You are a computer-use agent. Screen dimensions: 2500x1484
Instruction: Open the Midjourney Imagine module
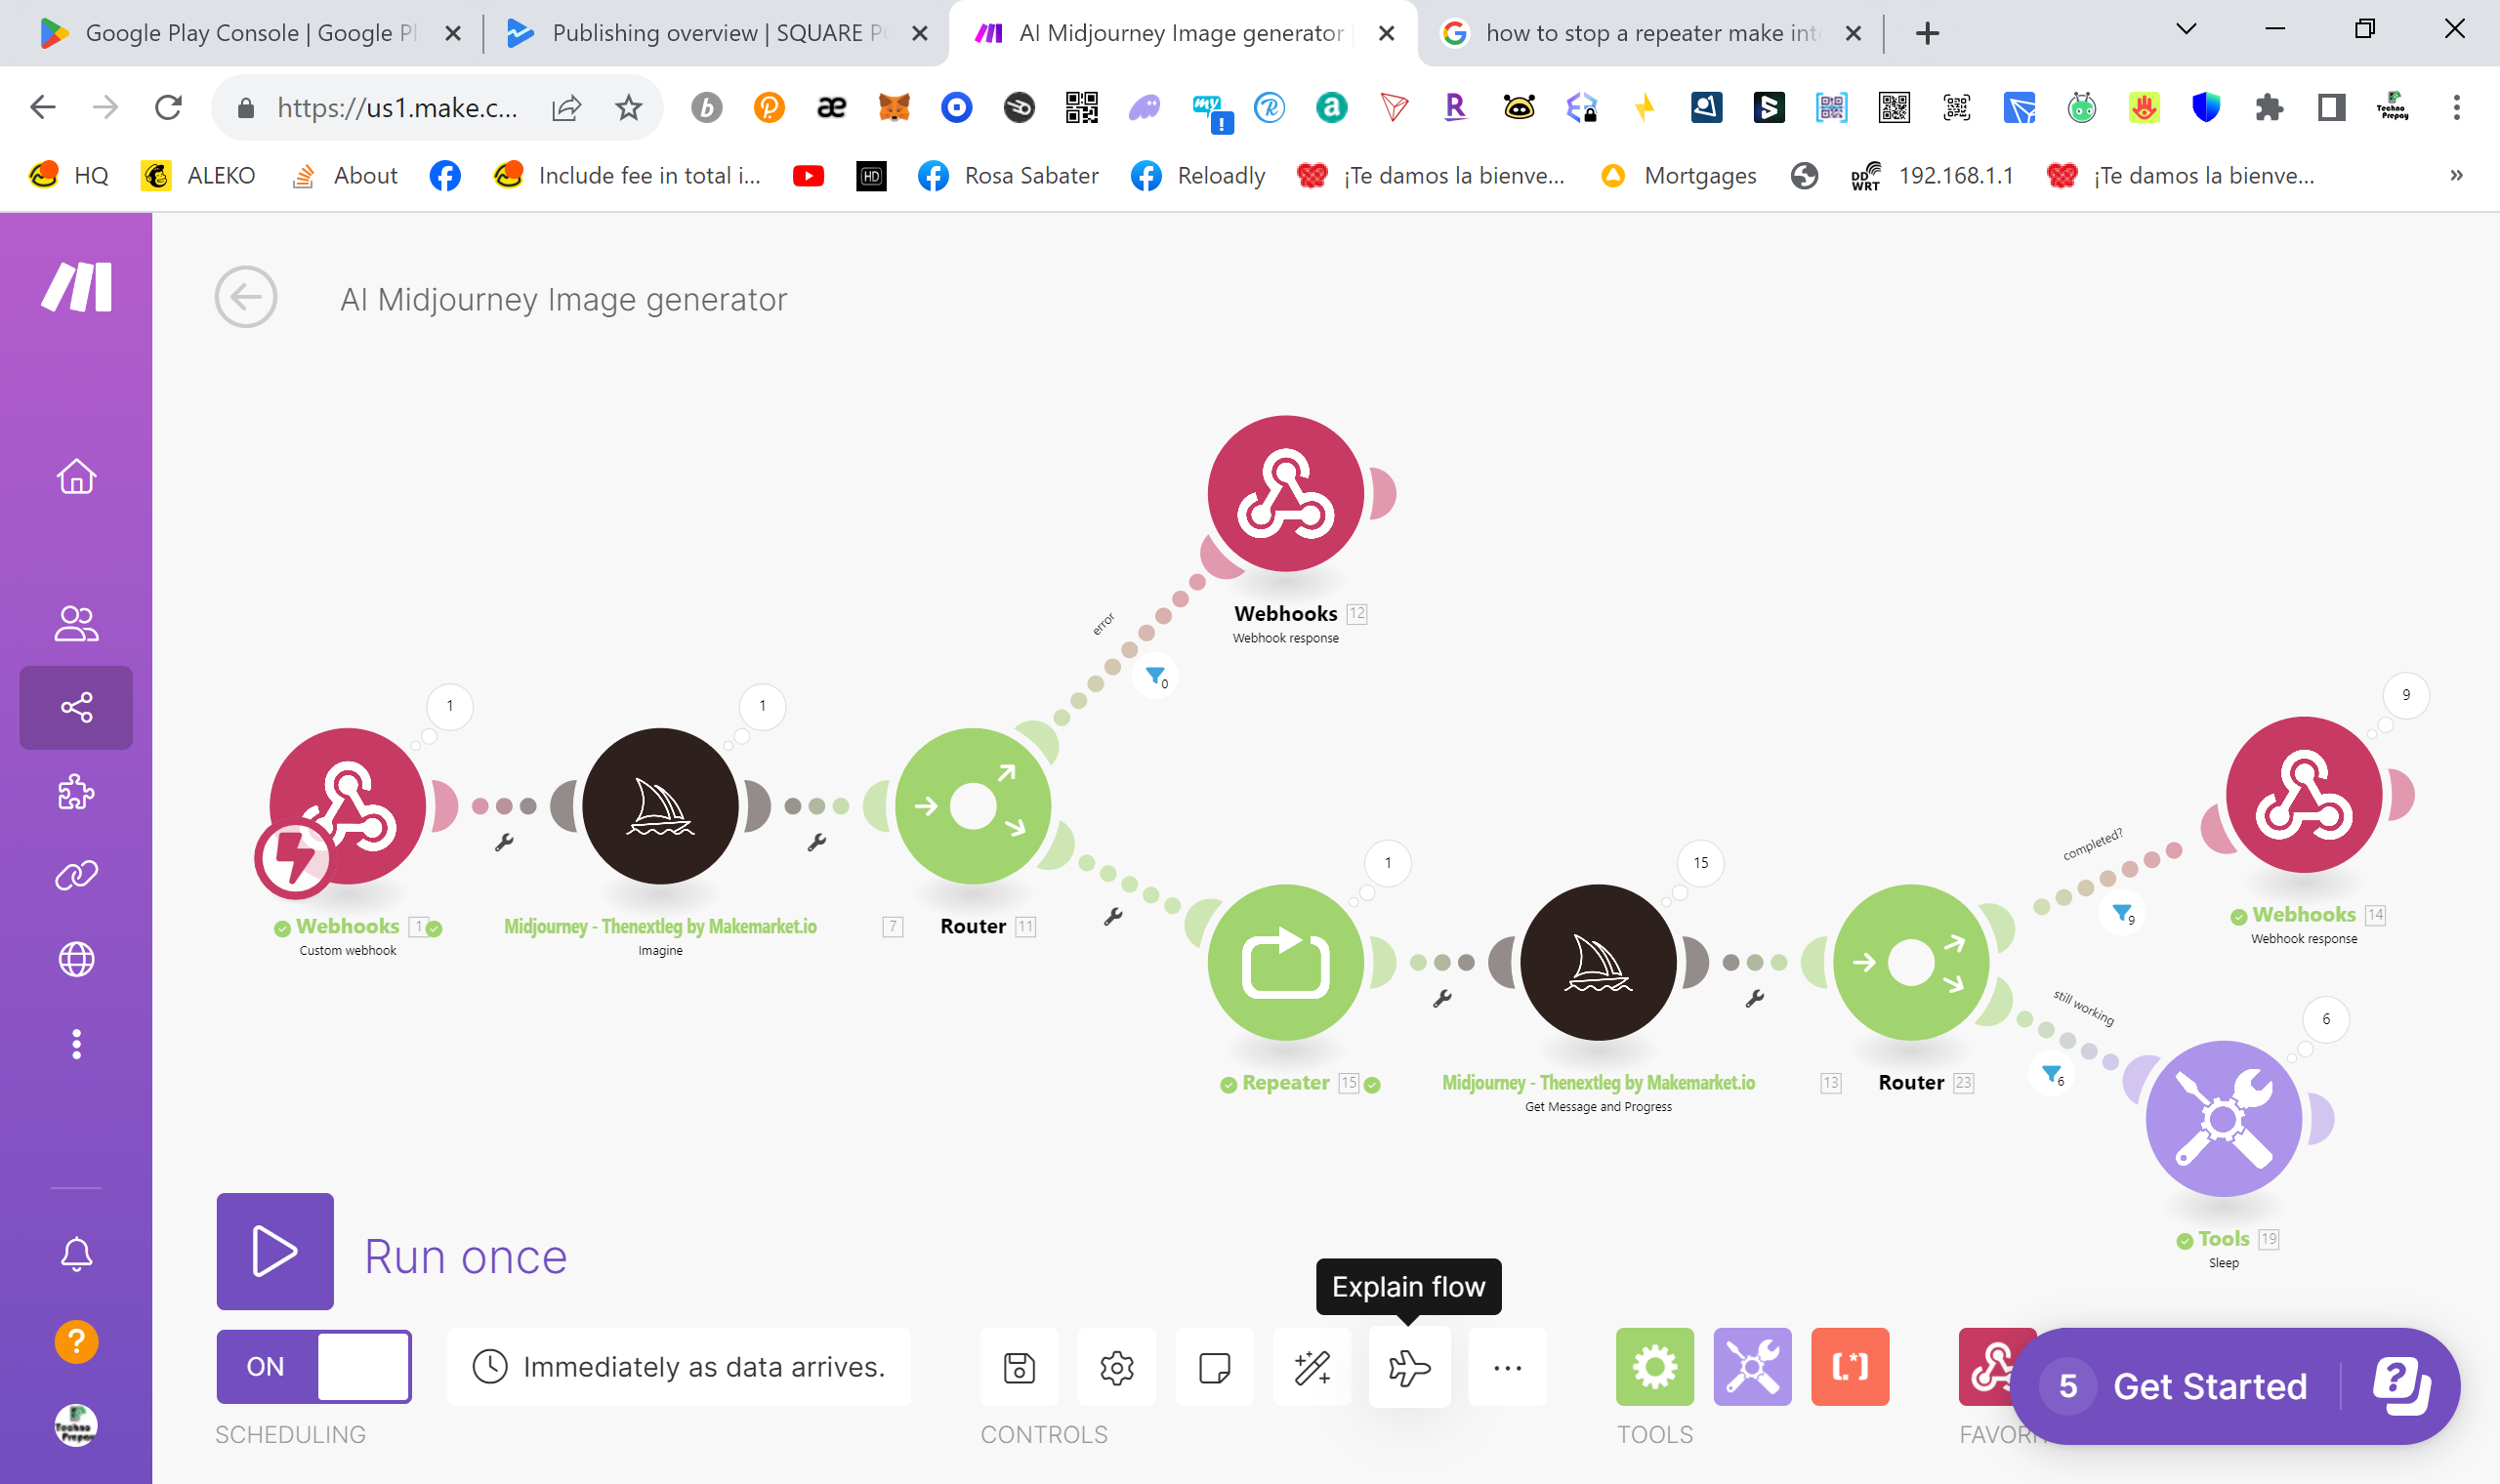[x=660, y=806]
